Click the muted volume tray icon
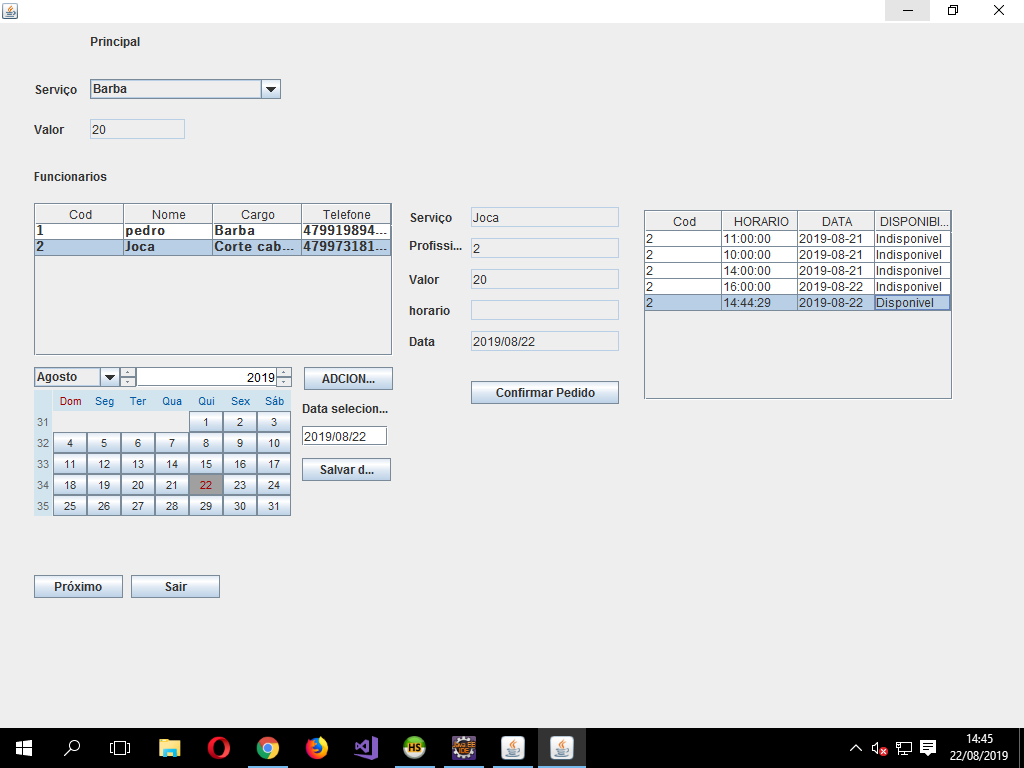Image resolution: width=1024 pixels, height=768 pixels. [x=879, y=748]
